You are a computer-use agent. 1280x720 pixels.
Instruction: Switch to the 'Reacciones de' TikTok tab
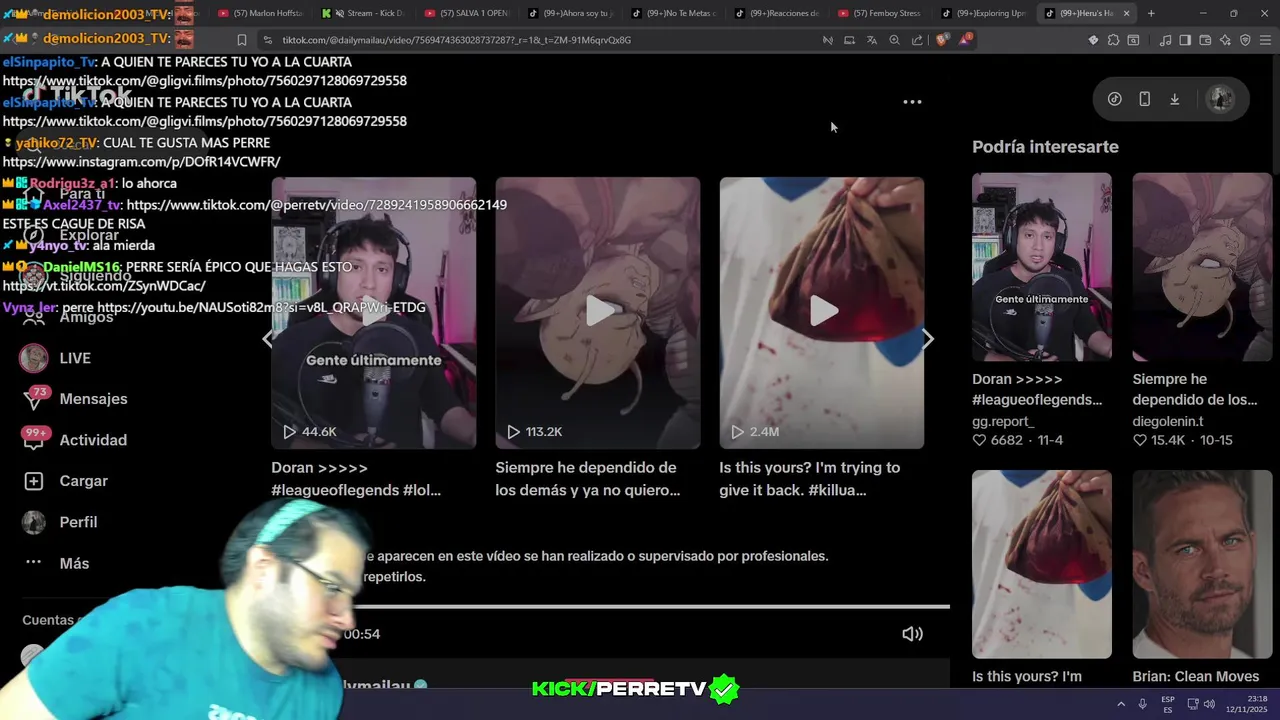[776, 13]
